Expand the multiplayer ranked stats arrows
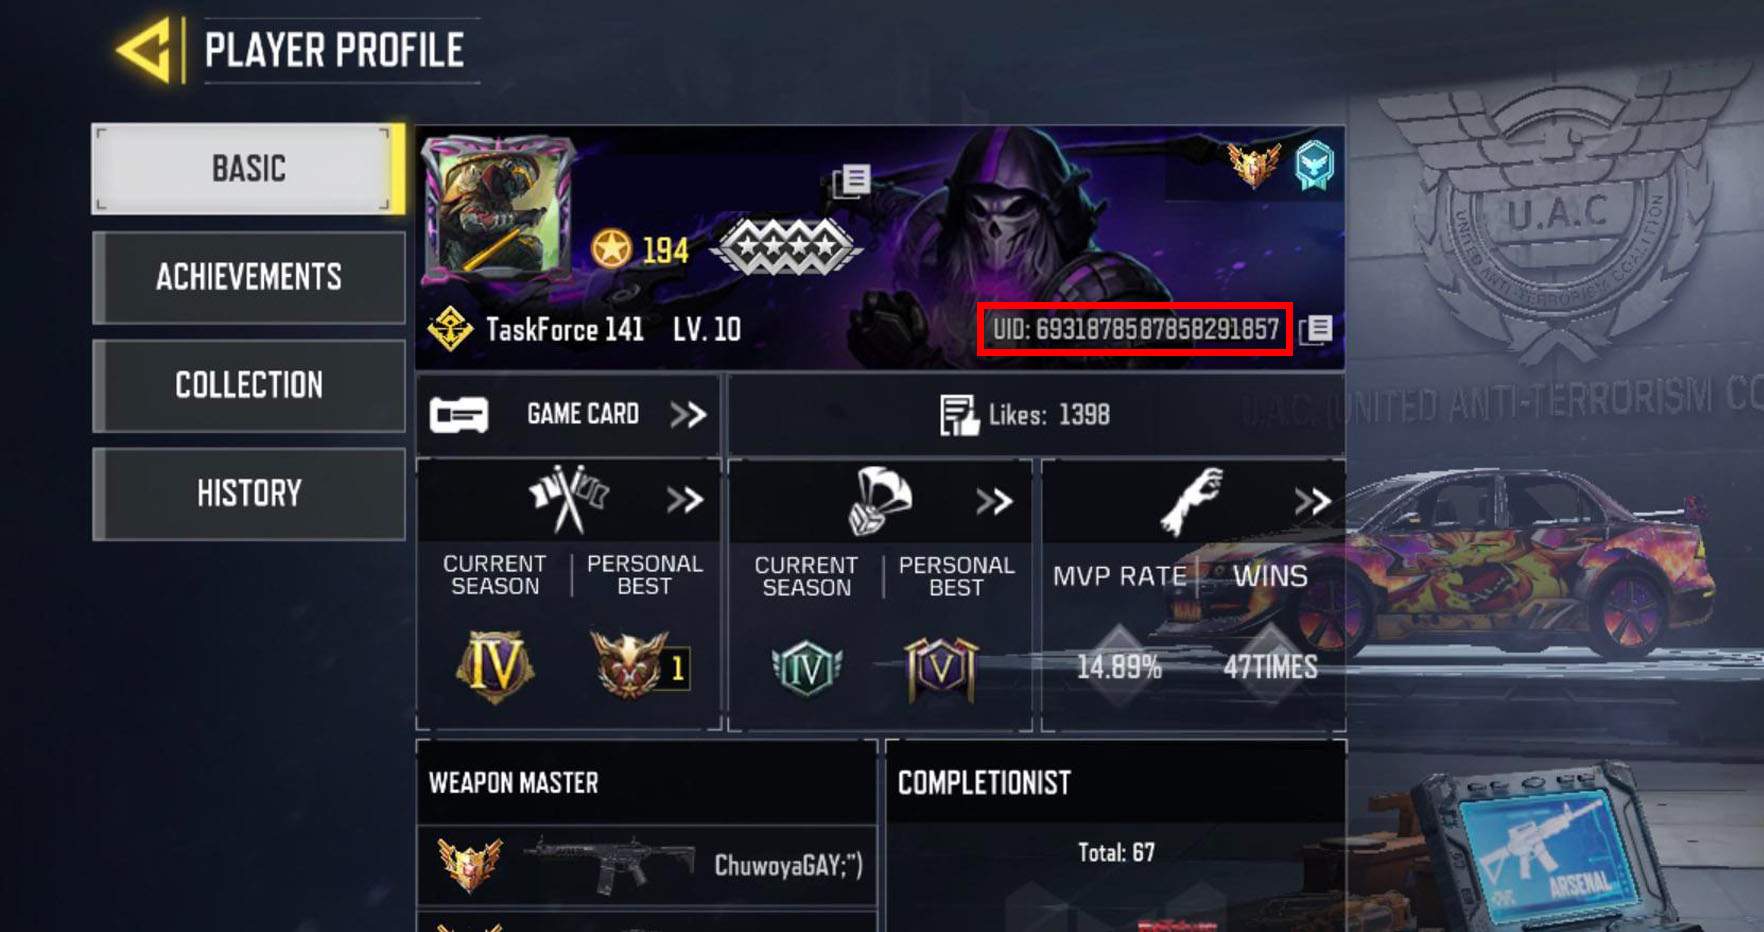1764x932 pixels. pos(685,499)
